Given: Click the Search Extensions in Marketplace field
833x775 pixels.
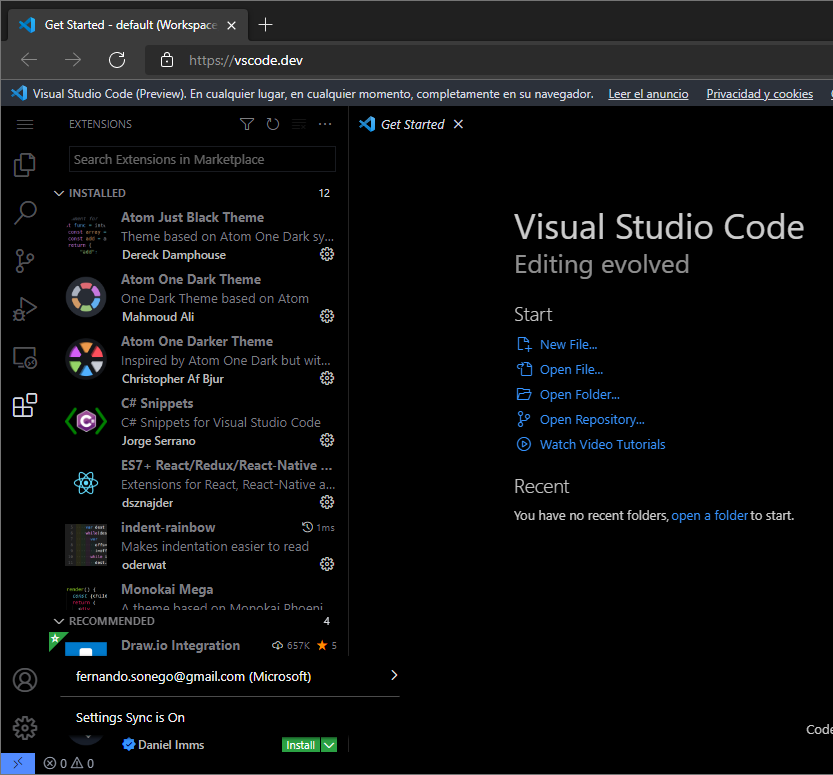Looking at the screenshot, I should click(201, 159).
